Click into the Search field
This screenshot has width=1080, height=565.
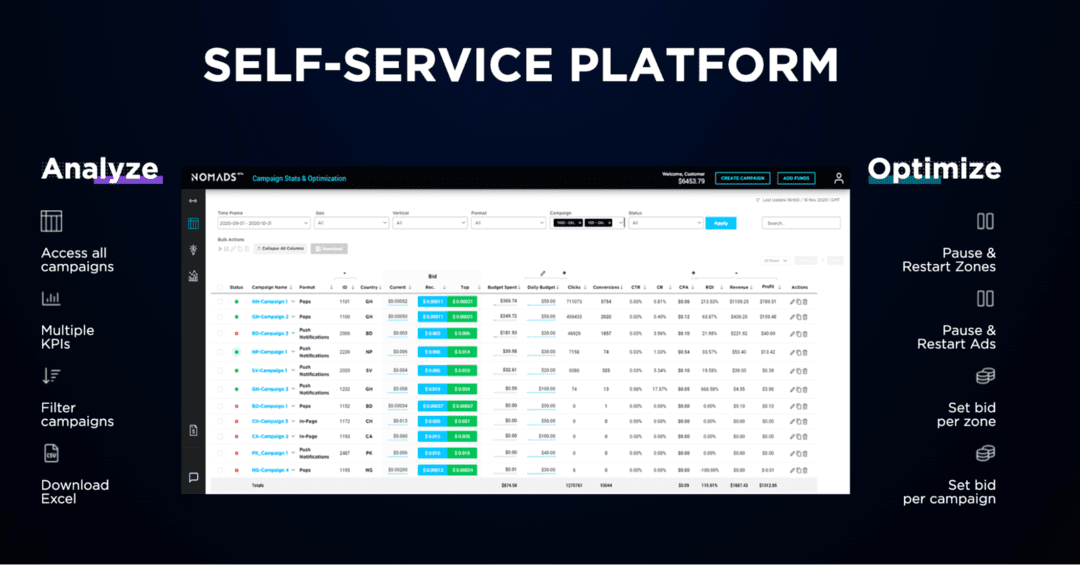click(x=800, y=223)
